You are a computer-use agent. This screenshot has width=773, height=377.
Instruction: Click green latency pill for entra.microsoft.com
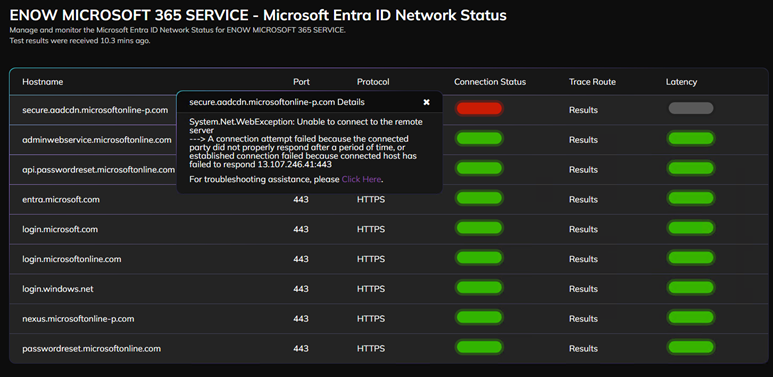691,198
